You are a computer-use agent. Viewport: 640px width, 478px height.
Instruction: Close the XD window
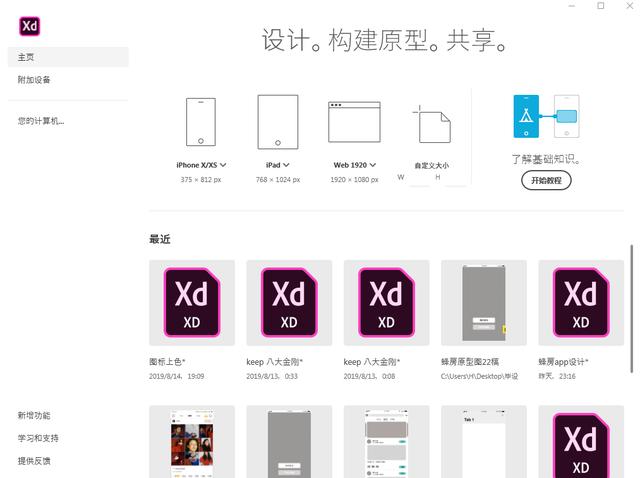click(x=630, y=6)
